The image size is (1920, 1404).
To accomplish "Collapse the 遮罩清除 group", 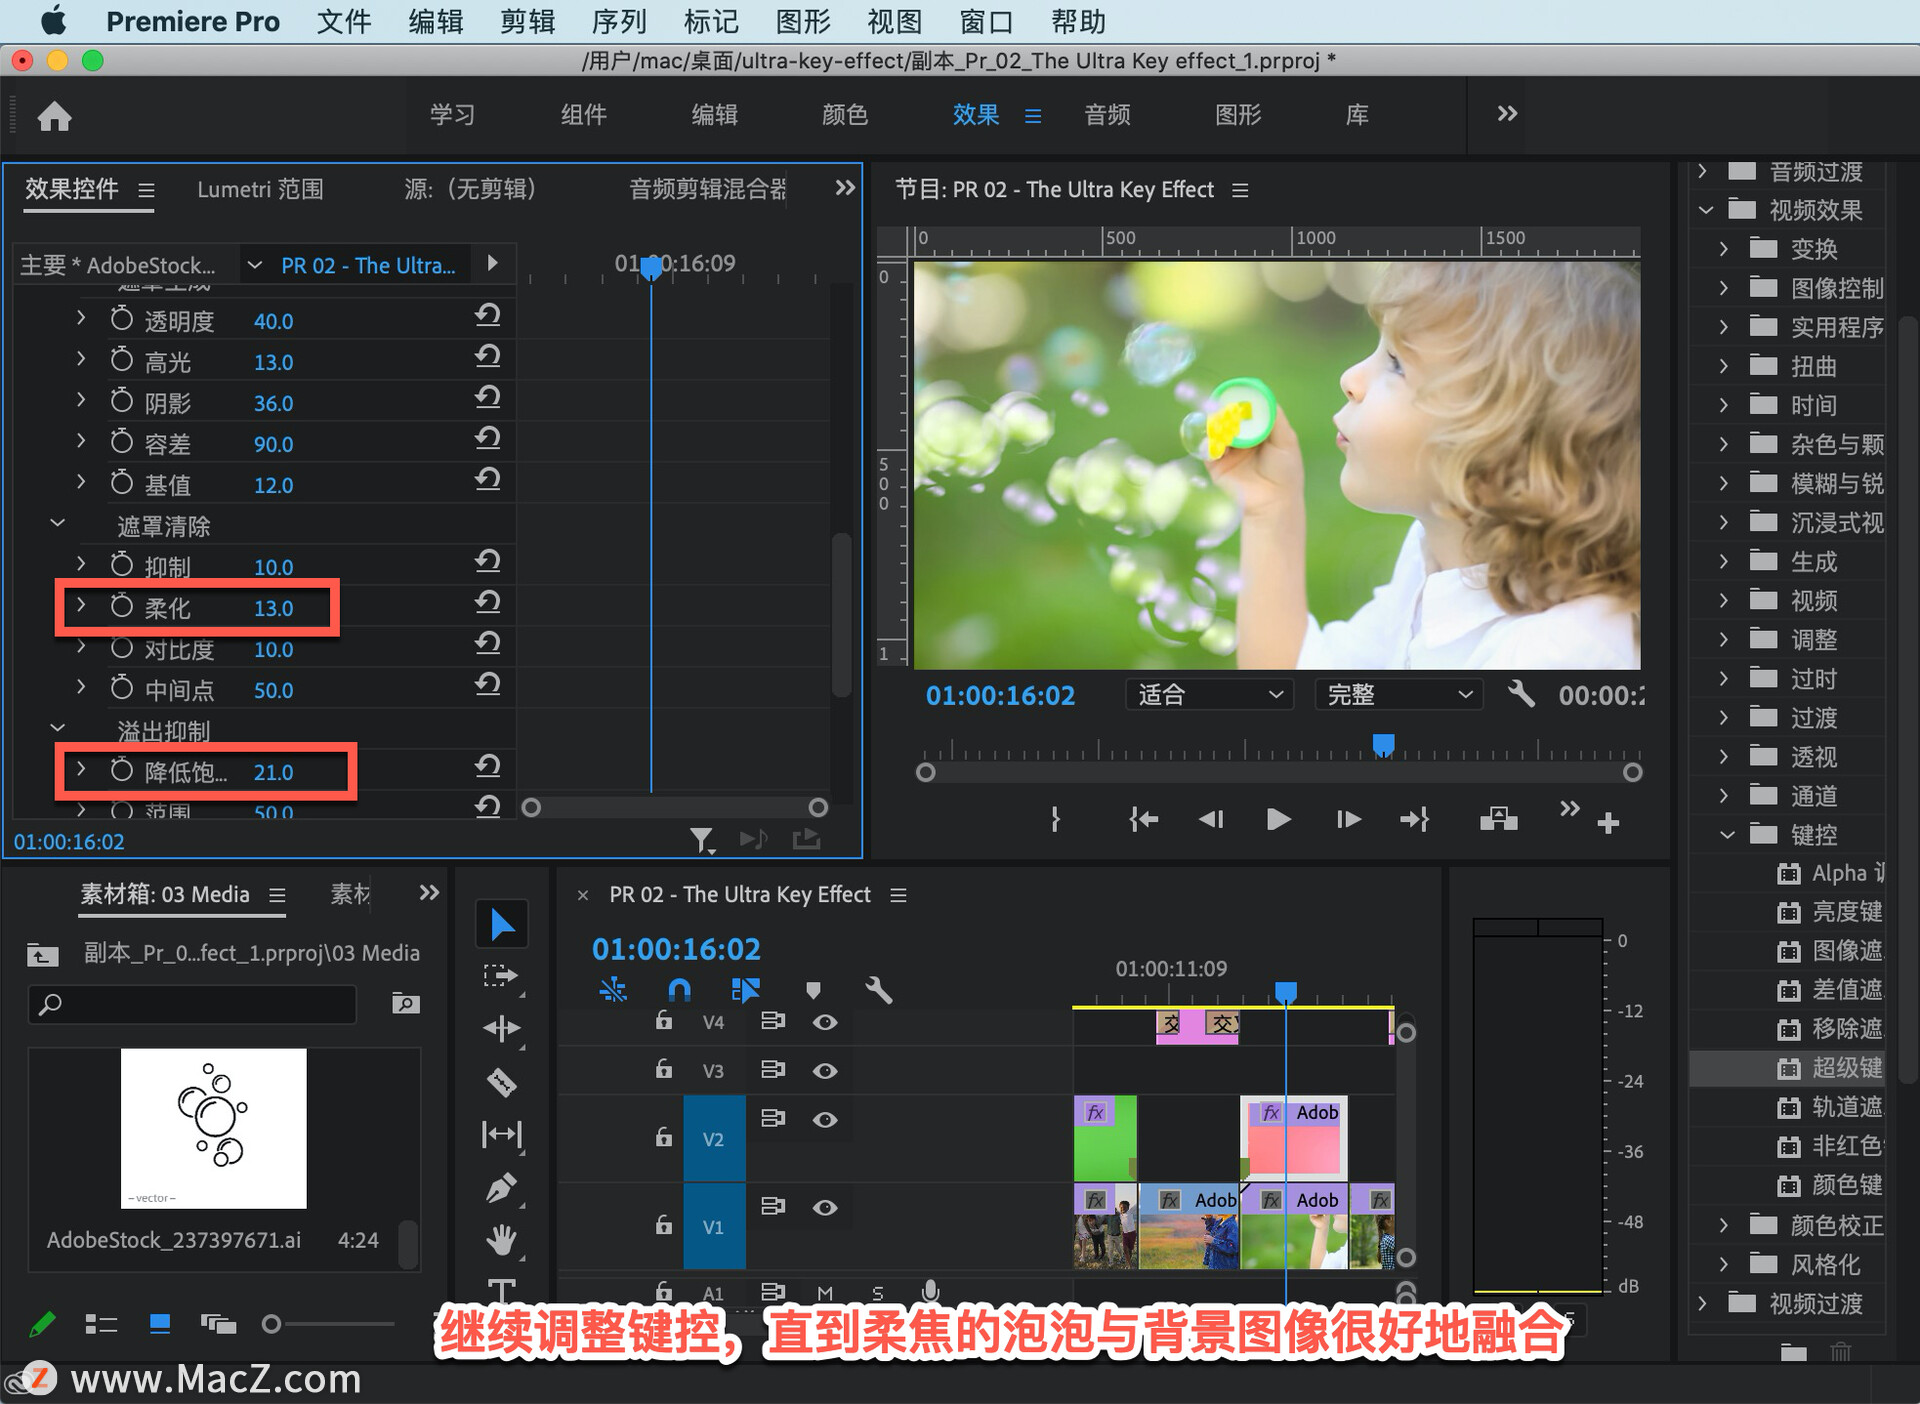I will [58, 523].
